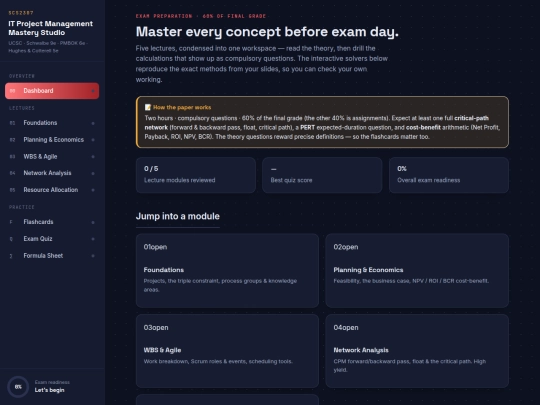Screen dimensions: 540x405
Task: Click the 'Jump into a module' heading
Action: 178,216
